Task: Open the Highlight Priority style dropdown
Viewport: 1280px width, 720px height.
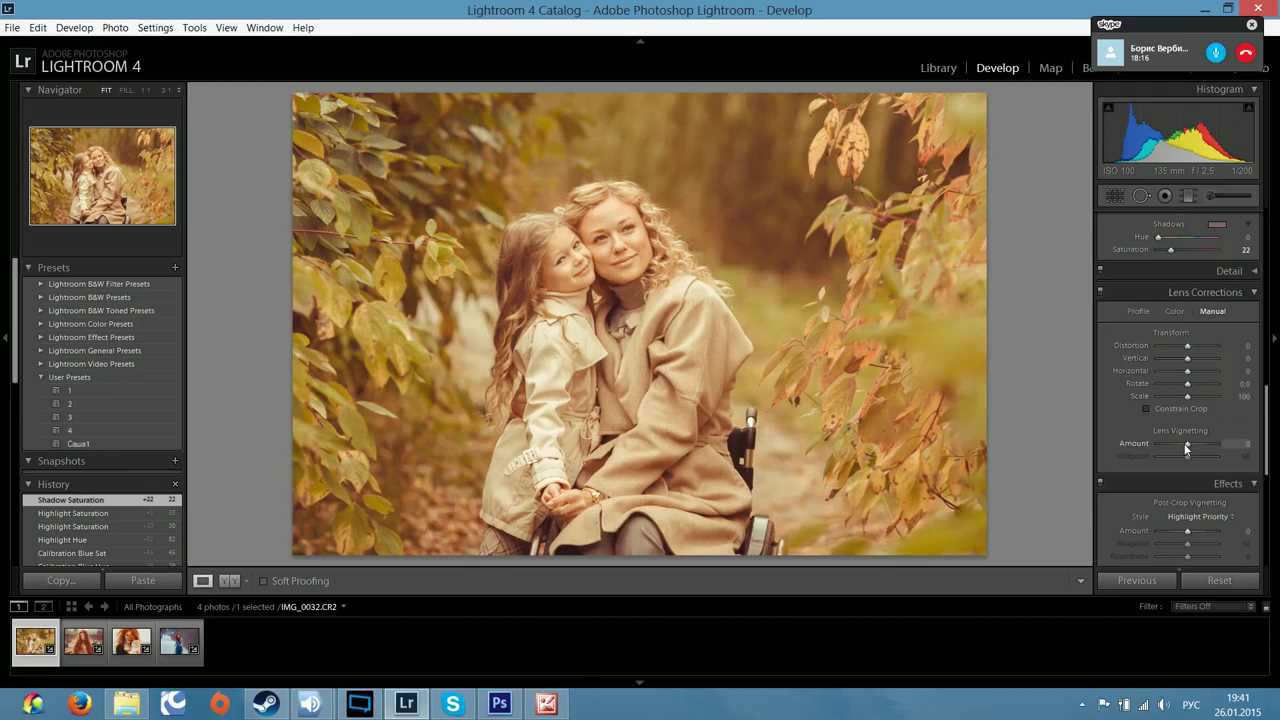Action: 1201,517
